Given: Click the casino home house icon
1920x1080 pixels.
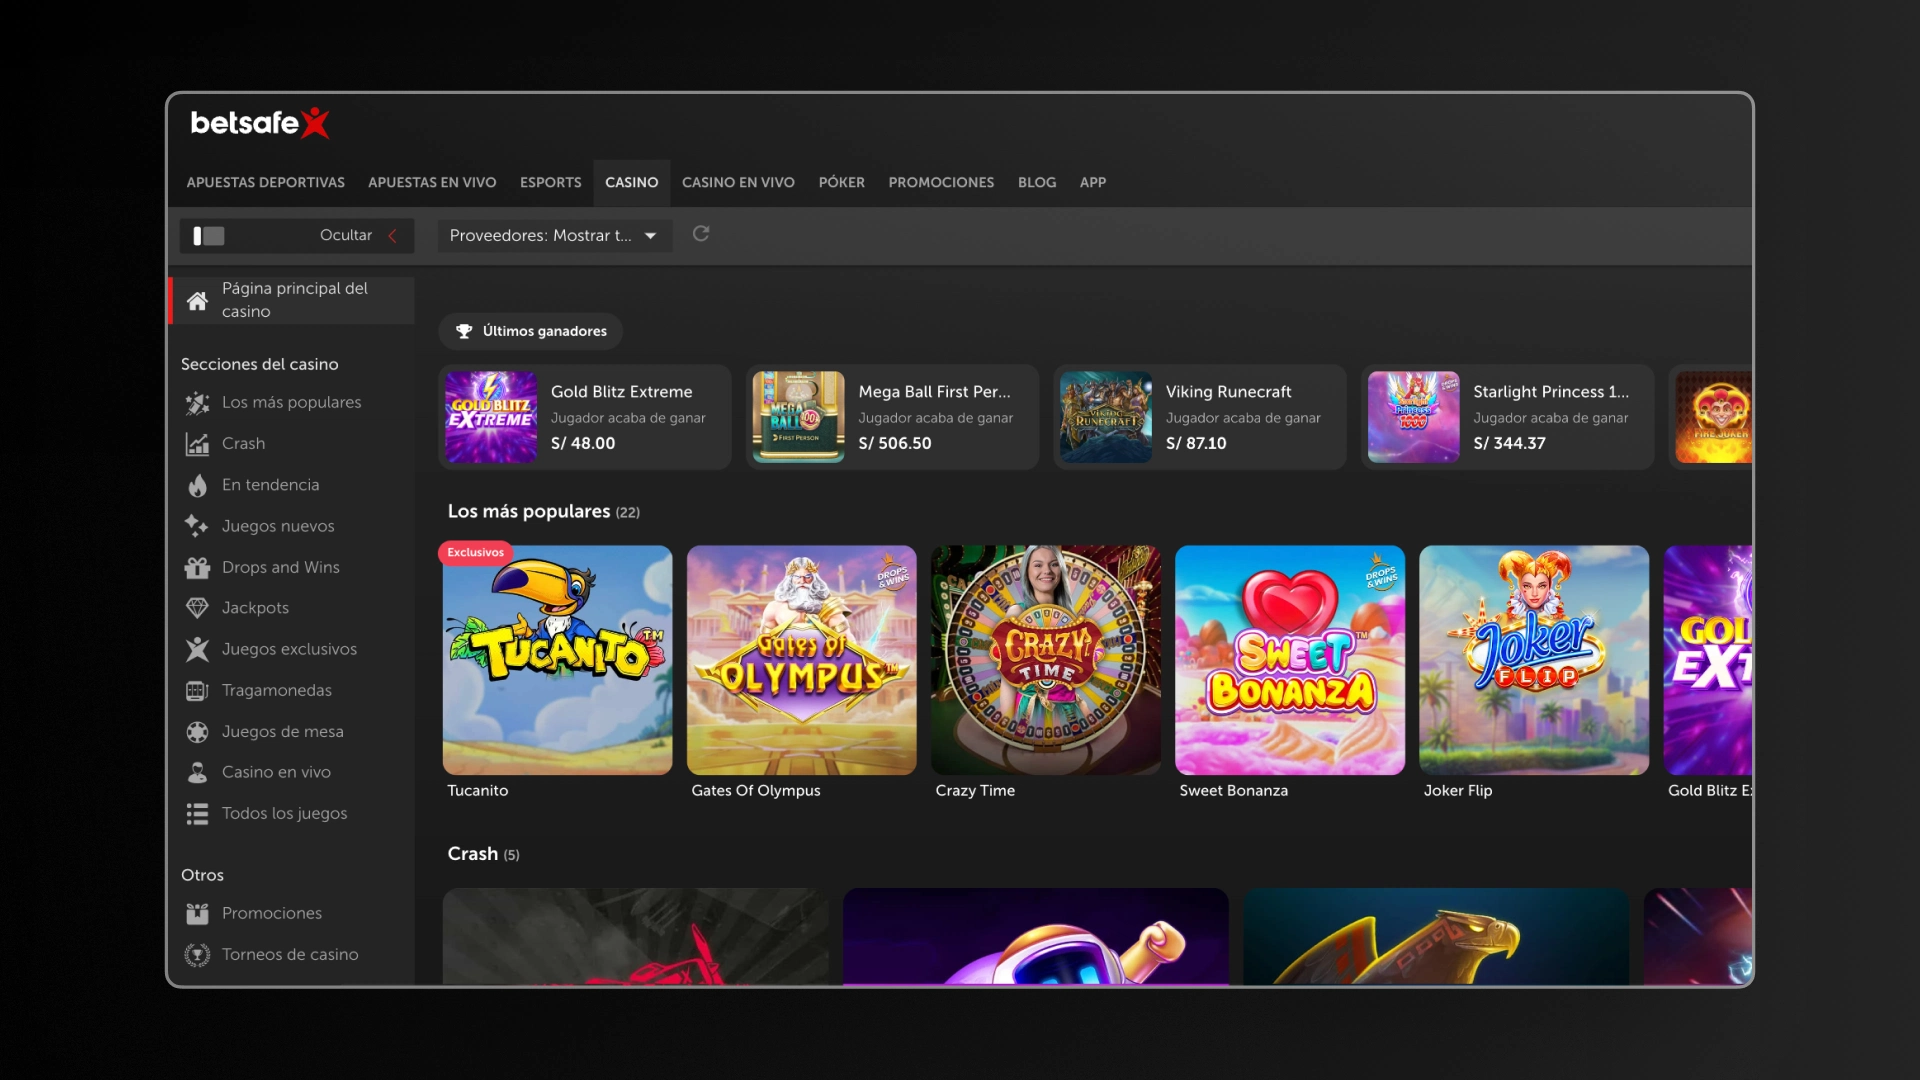Looking at the screenshot, I should pos(197,300).
